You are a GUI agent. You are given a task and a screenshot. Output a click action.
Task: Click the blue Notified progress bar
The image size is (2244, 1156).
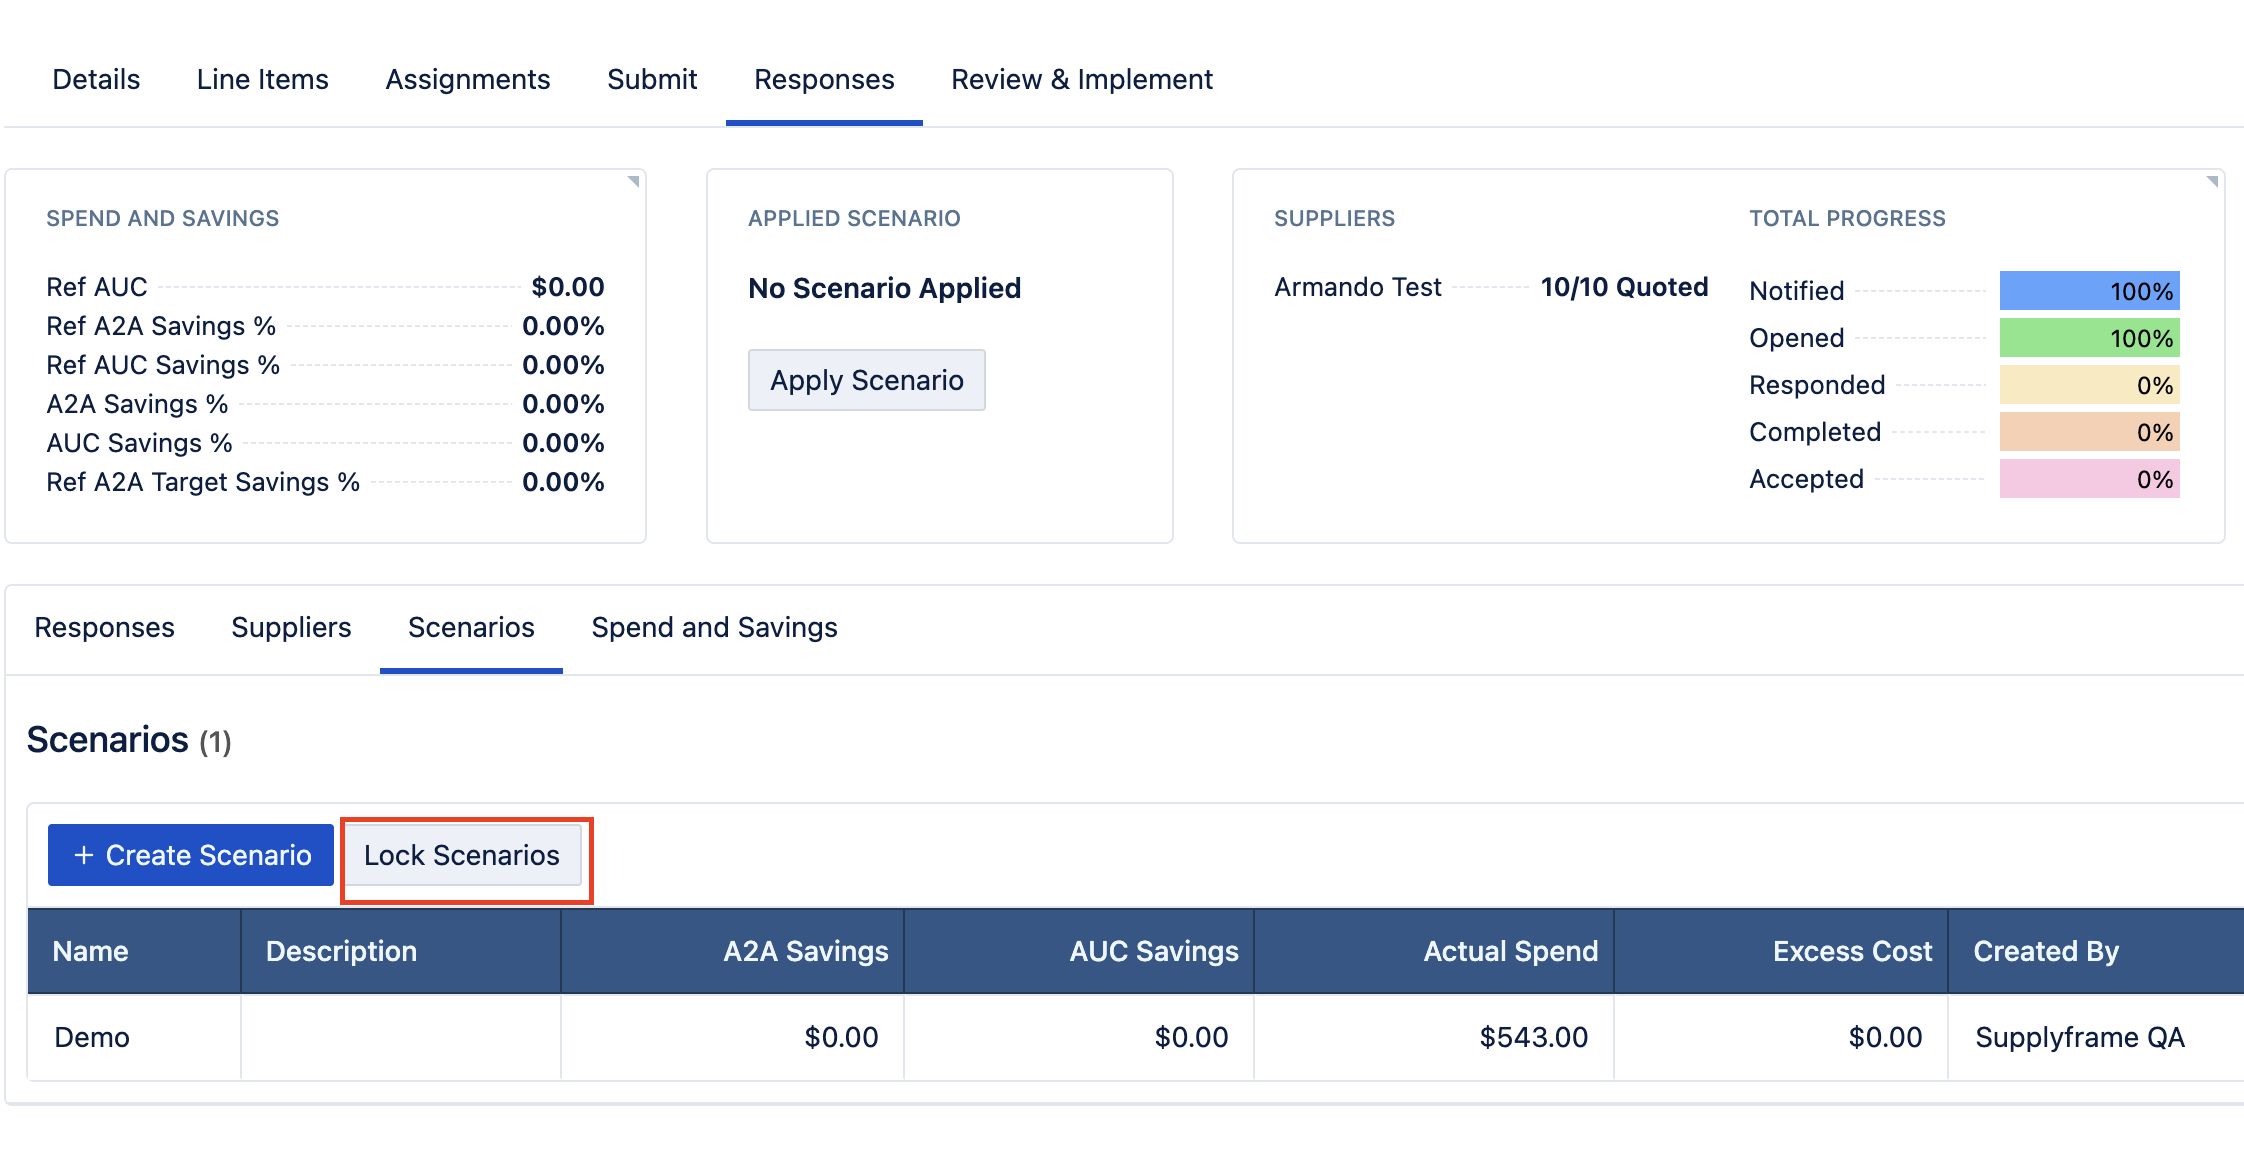click(x=2088, y=291)
